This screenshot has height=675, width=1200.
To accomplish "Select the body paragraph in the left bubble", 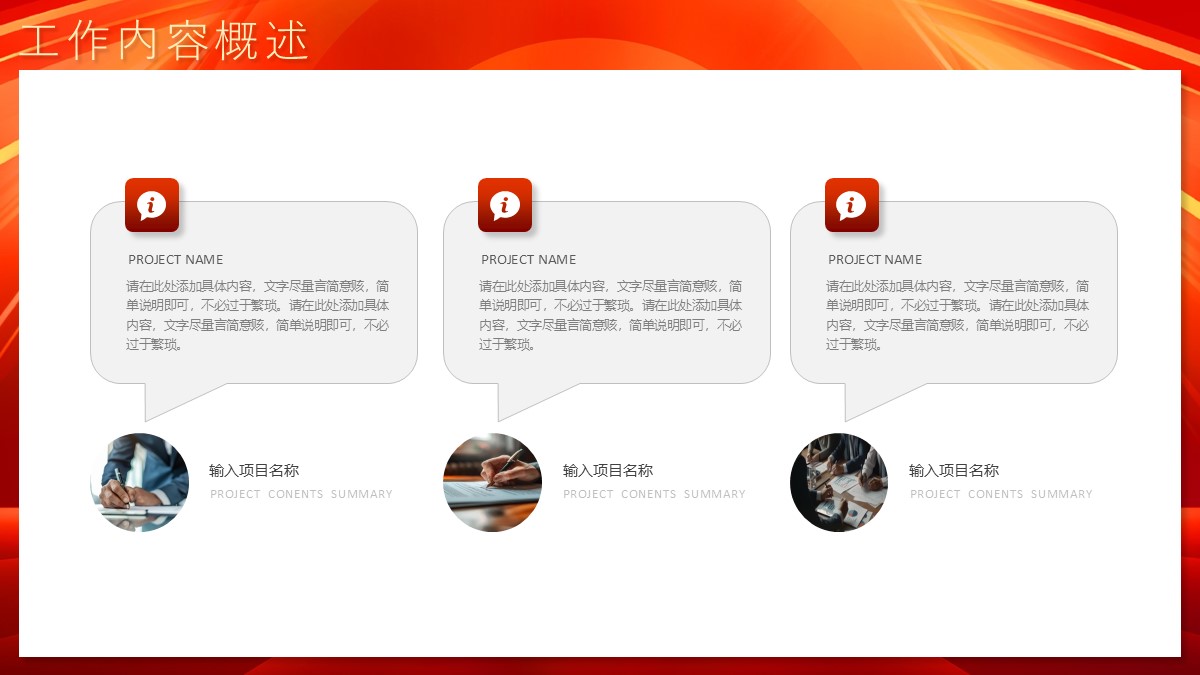I will pyautogui.click(x=258, y=315).
